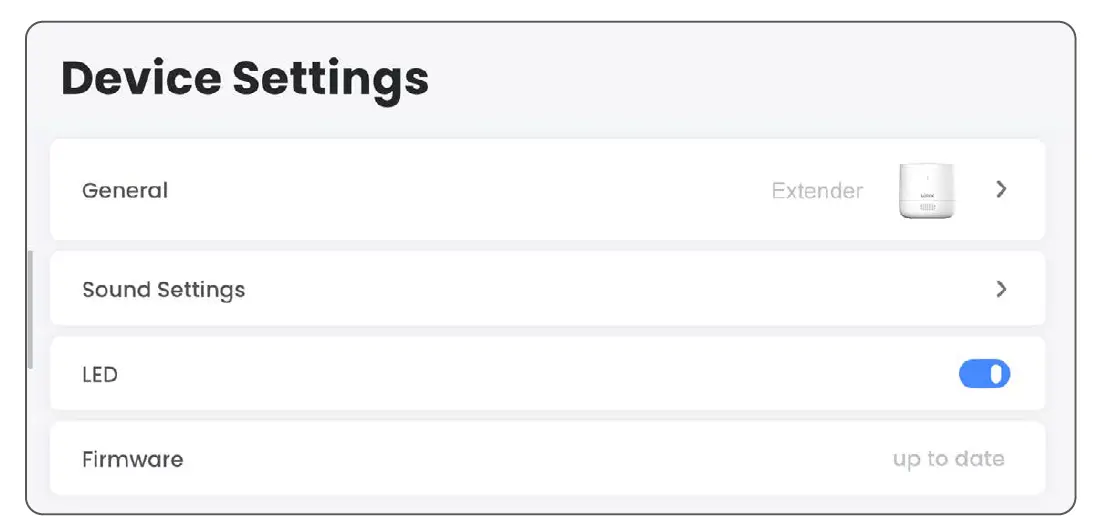Click the Firmware label

pos(132,460)
